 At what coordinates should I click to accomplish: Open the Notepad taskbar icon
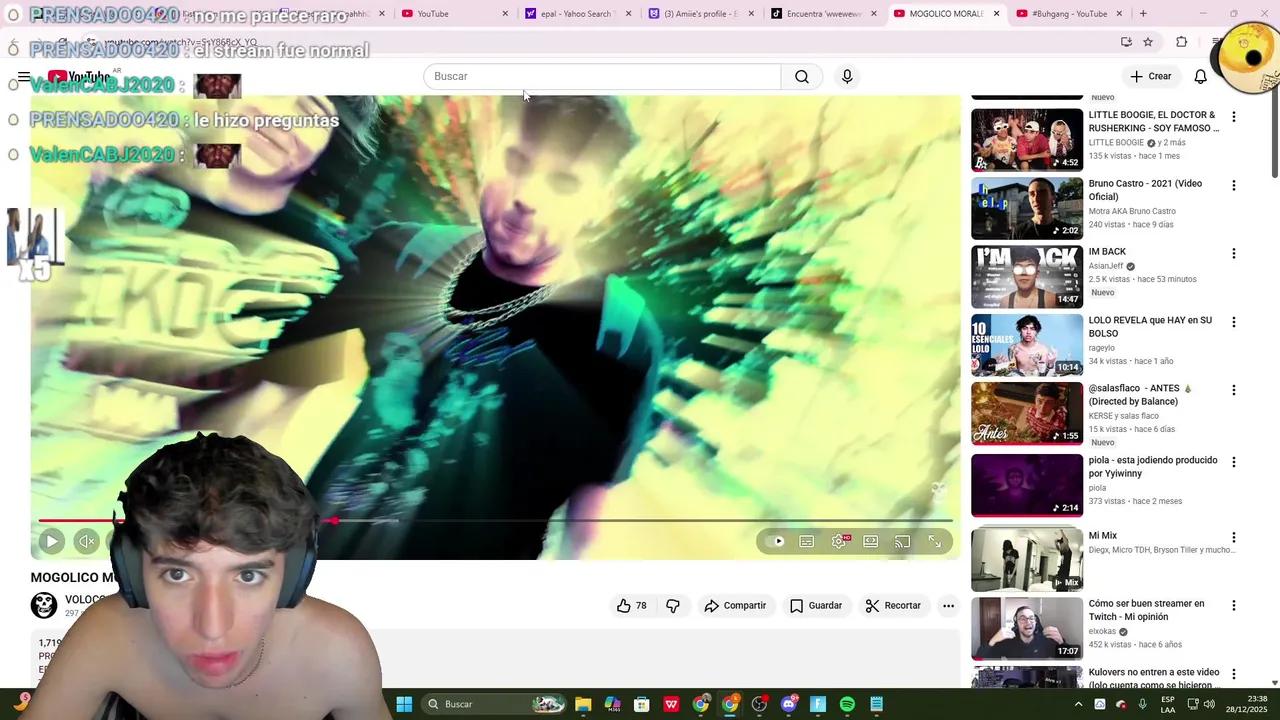pos(877,704)
